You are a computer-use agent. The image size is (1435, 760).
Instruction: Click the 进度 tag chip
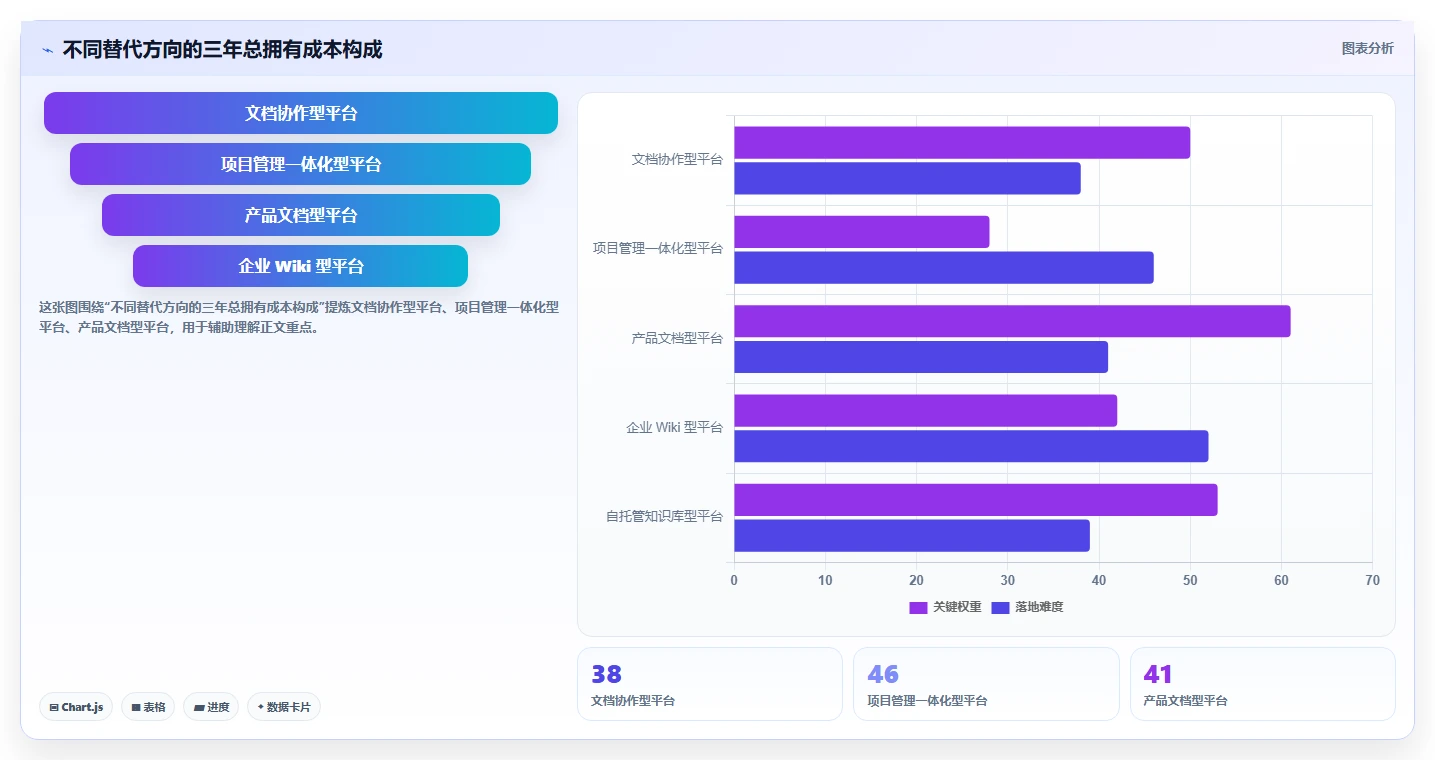pyautogui.click(x=211, y=707)
